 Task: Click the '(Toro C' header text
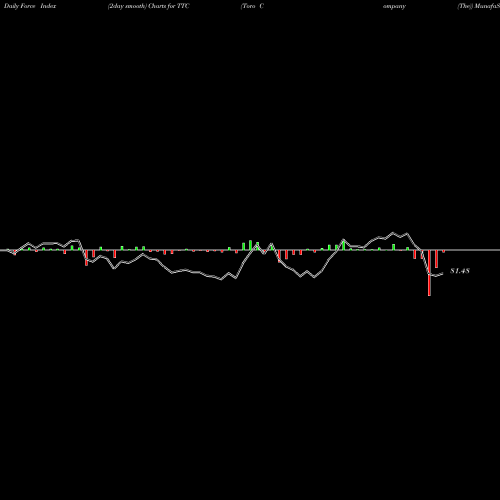pos(252,6)
